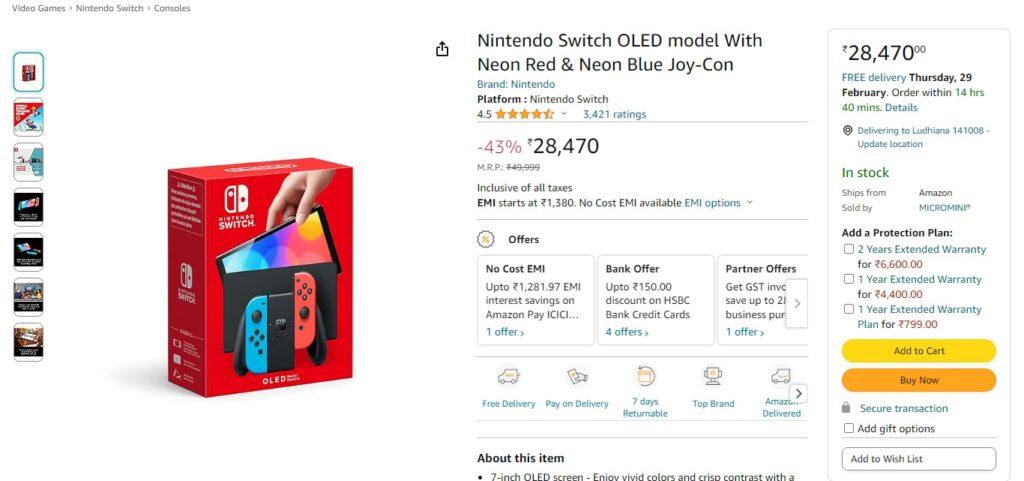
Task: Click the Free Delivery truck icon
Action: [x=508, y=377]
